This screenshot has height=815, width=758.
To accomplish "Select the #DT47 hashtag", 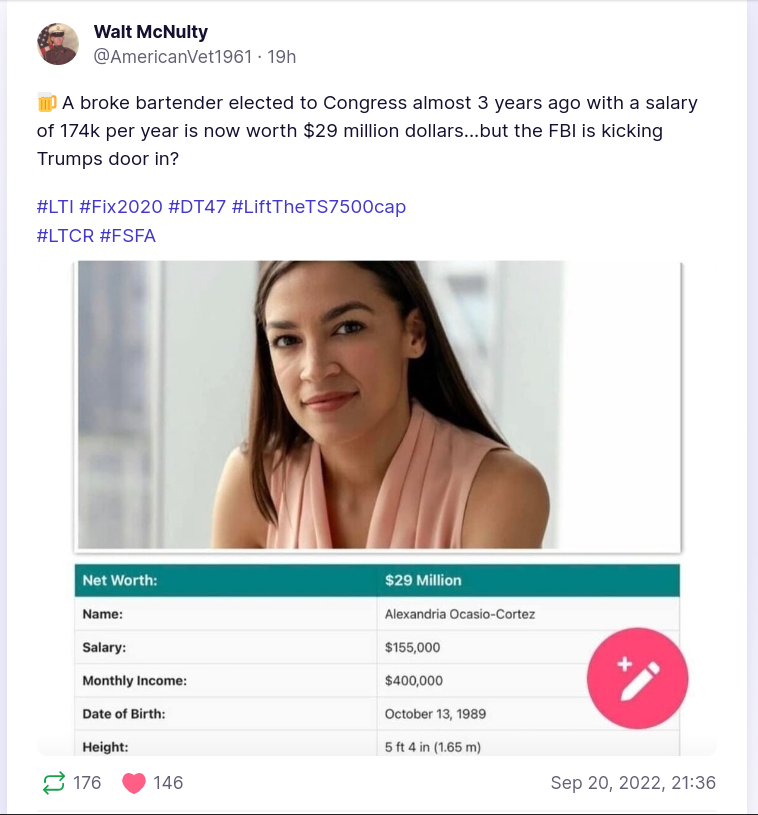I will point(196,207).
